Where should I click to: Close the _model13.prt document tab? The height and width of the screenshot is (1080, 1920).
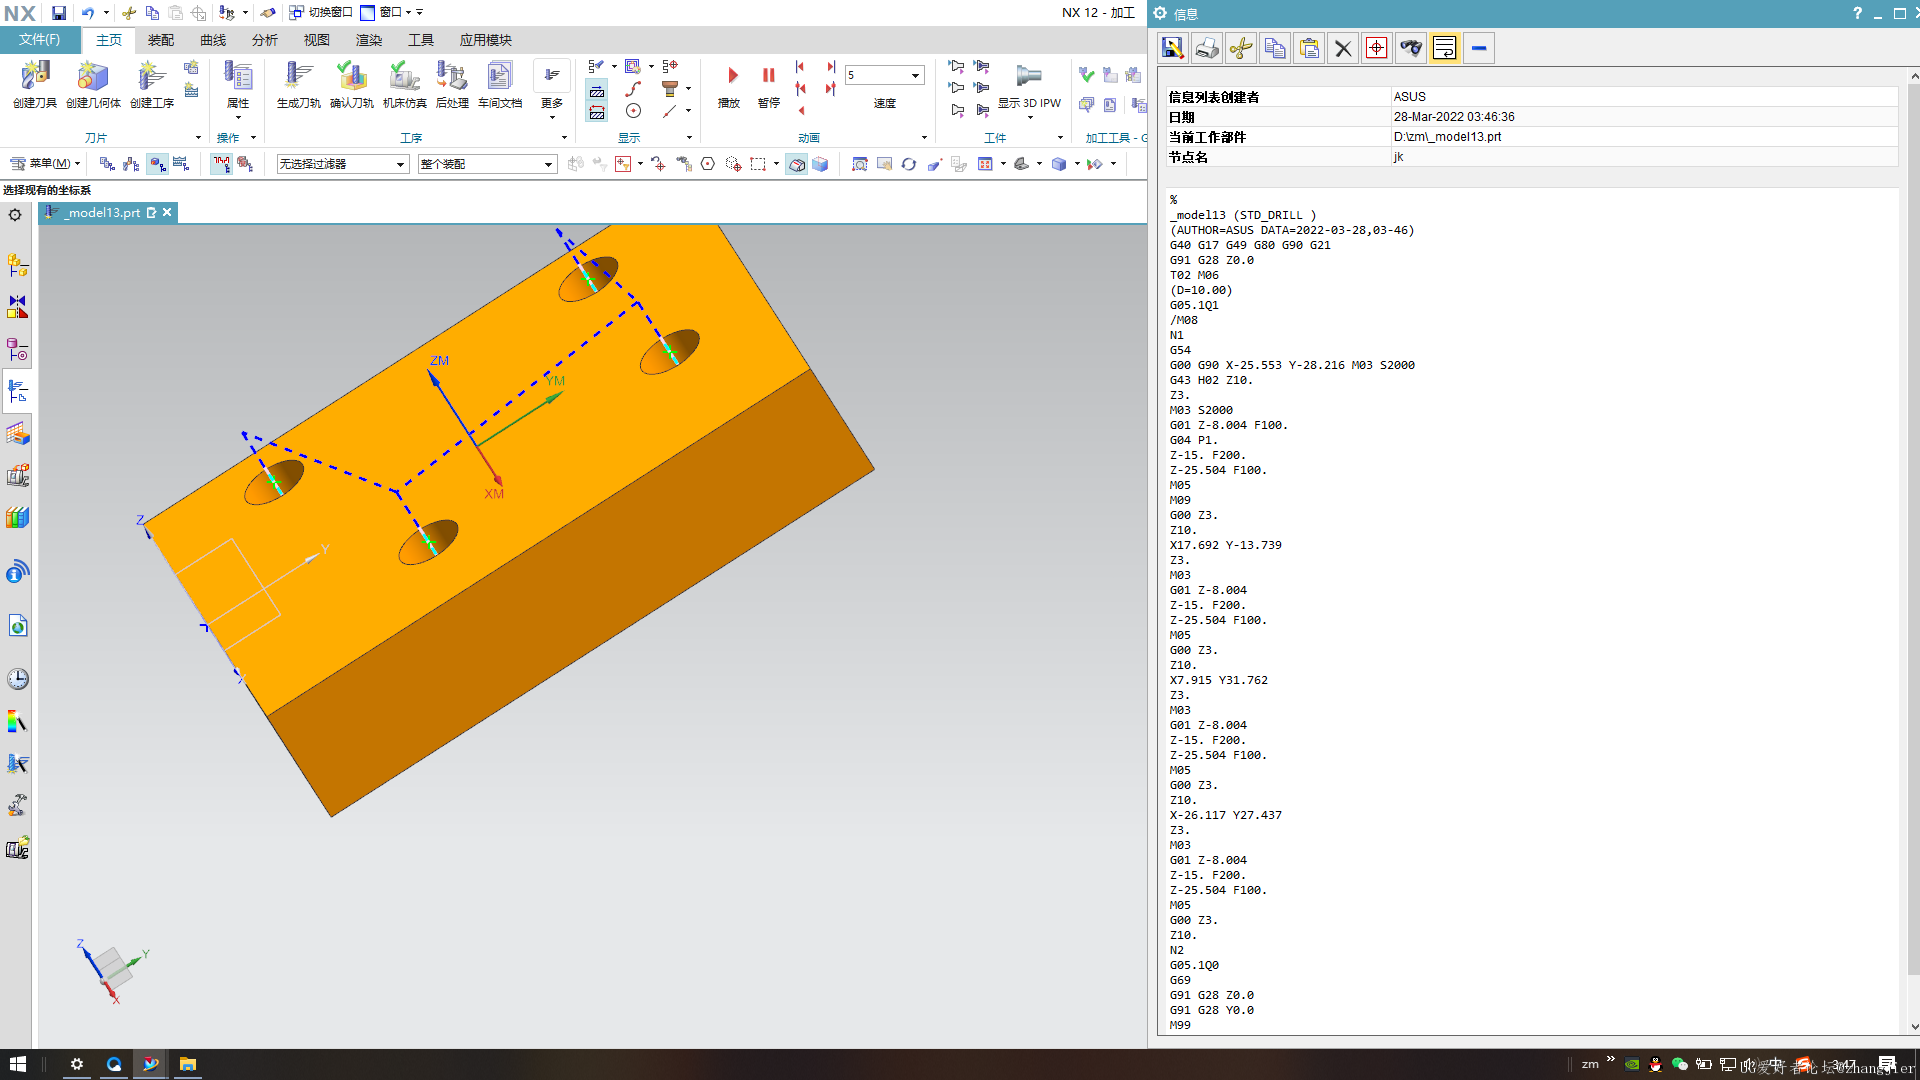[x=167, y=212]
